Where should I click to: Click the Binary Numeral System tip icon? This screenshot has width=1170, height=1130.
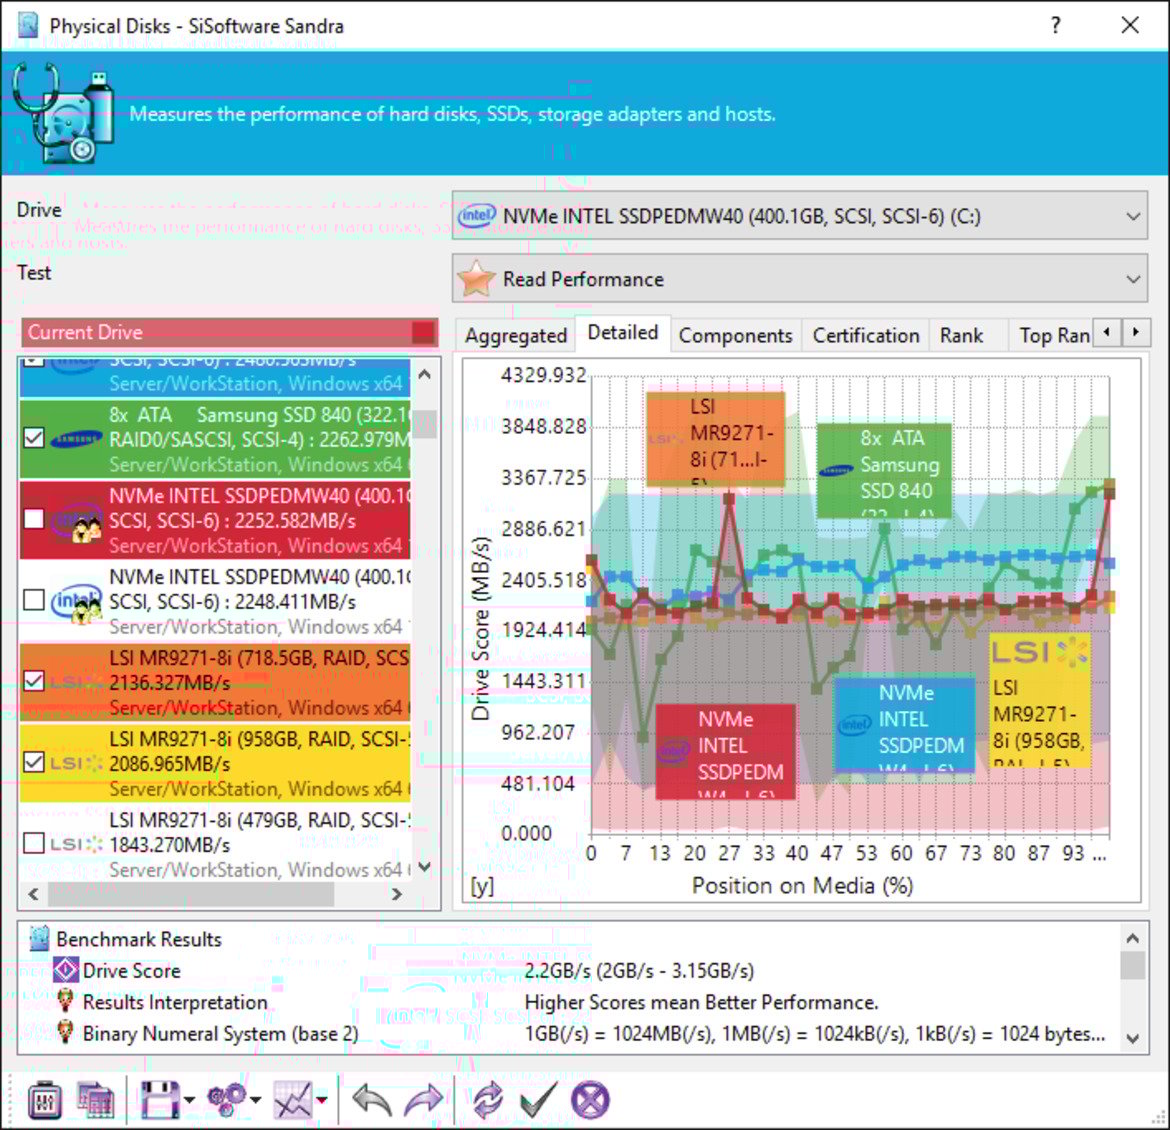coord(66,1034)
